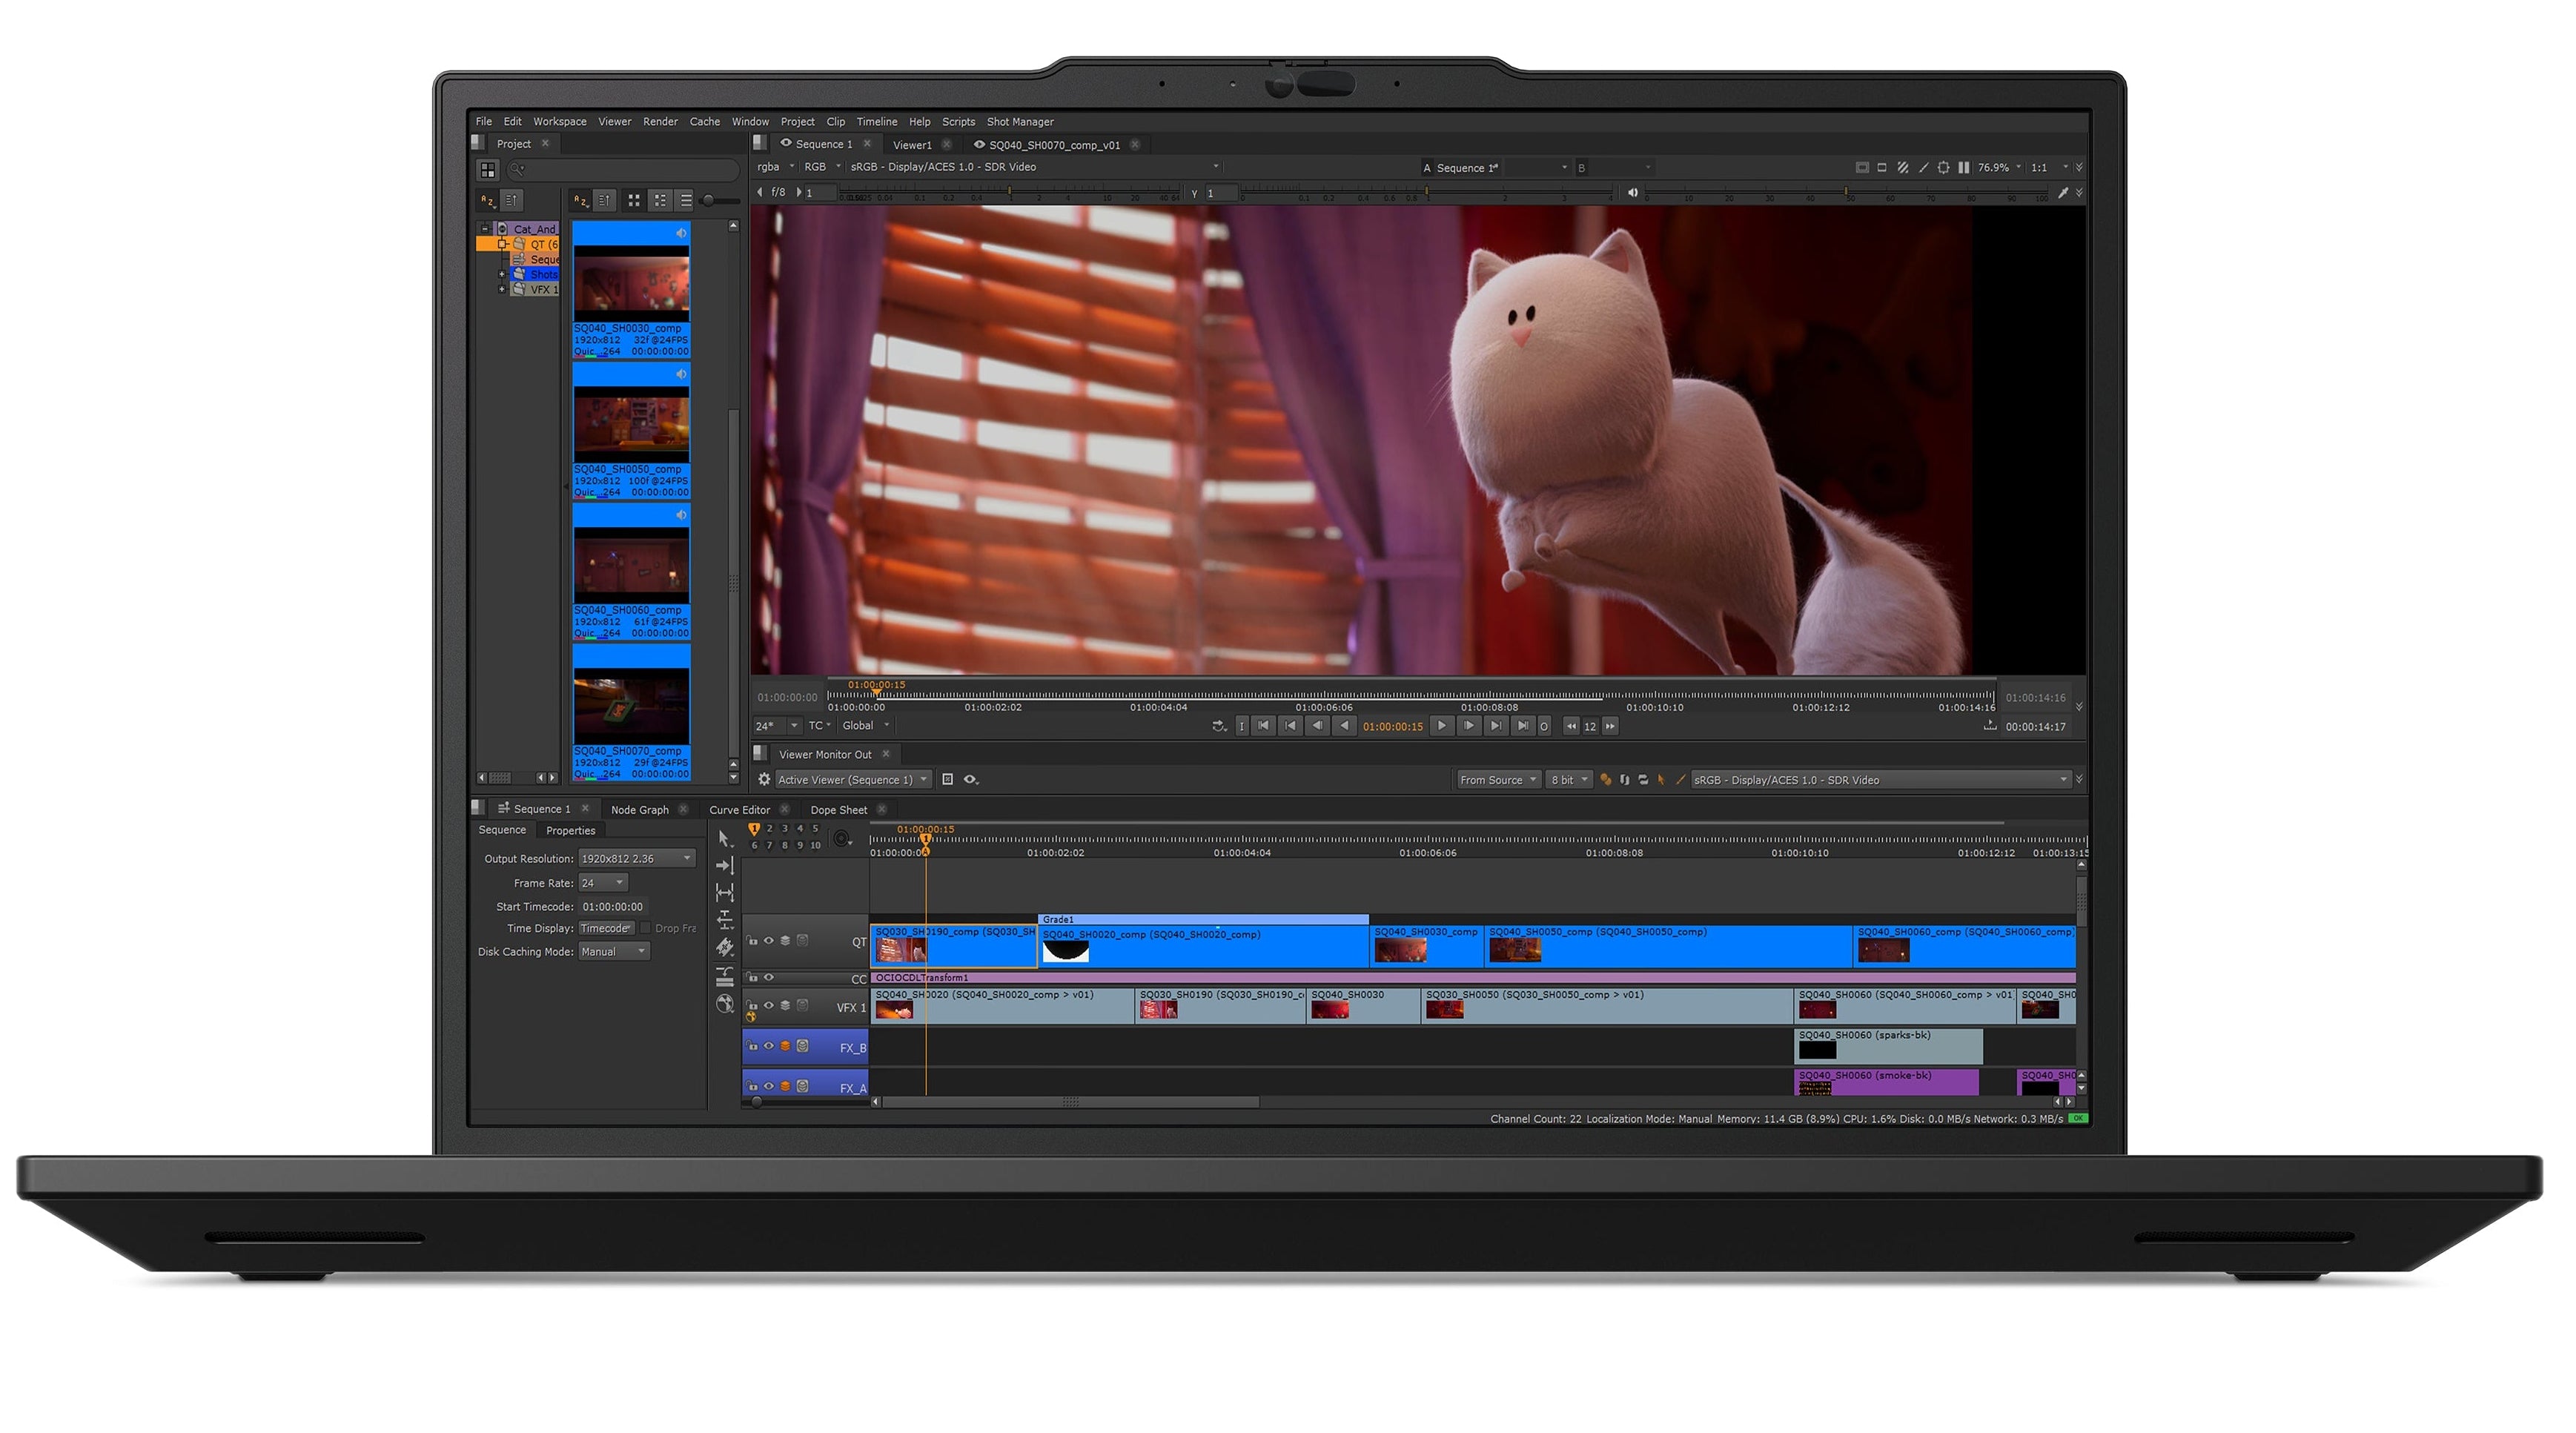Open the Properties sub-tab
This screenshot has height=1433, width=2576.
tap(570, 831)
